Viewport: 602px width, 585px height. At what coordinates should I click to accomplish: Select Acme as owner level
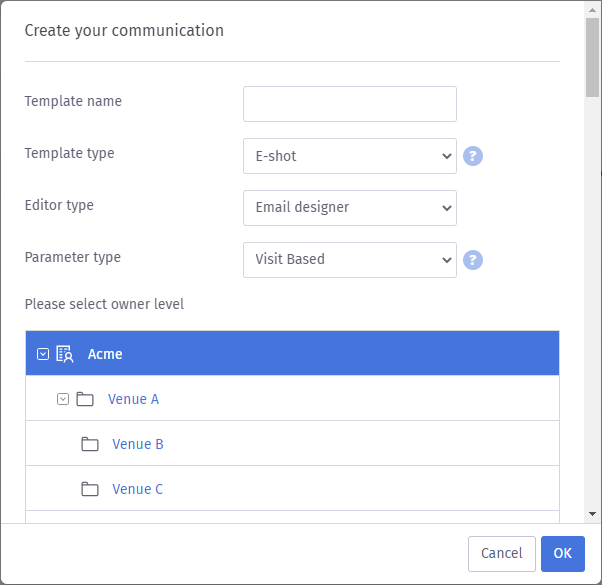[x=105, y=354]
